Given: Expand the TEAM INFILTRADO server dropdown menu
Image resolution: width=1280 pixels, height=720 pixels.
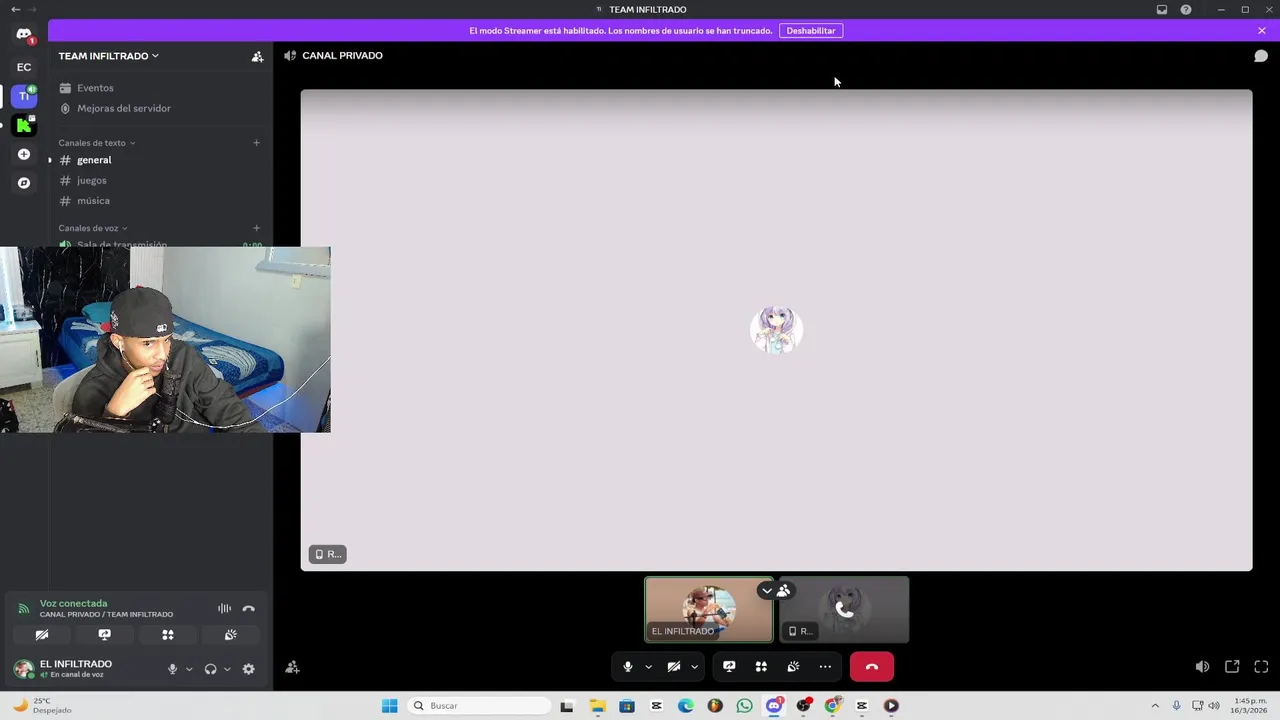Looking at the screenshot, I should [x=108, y=56].
